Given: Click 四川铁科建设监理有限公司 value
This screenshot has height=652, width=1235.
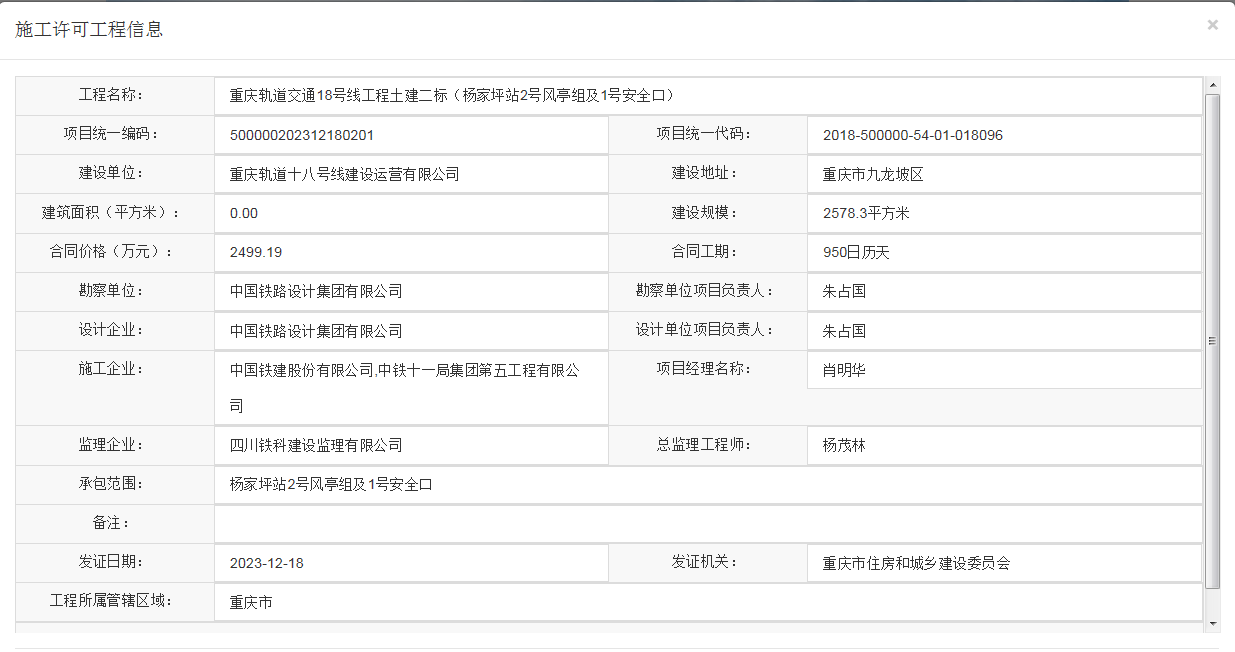Looking at the screenshot, I should (316, 445).
